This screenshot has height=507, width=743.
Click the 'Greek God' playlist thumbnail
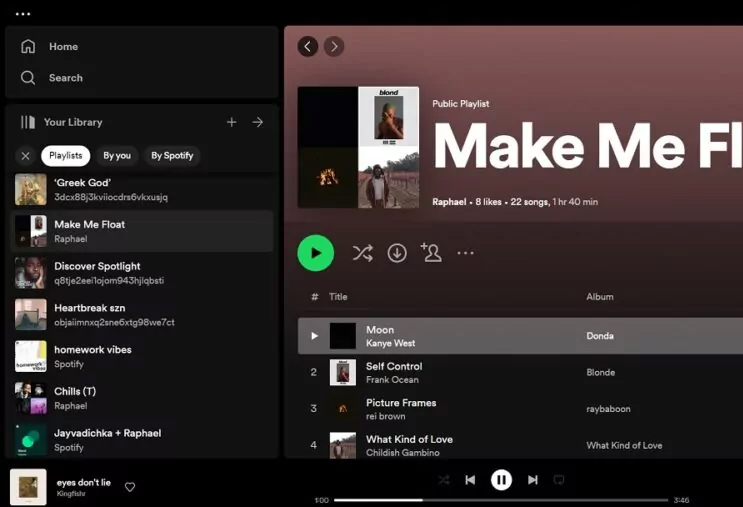click(31, 190)
